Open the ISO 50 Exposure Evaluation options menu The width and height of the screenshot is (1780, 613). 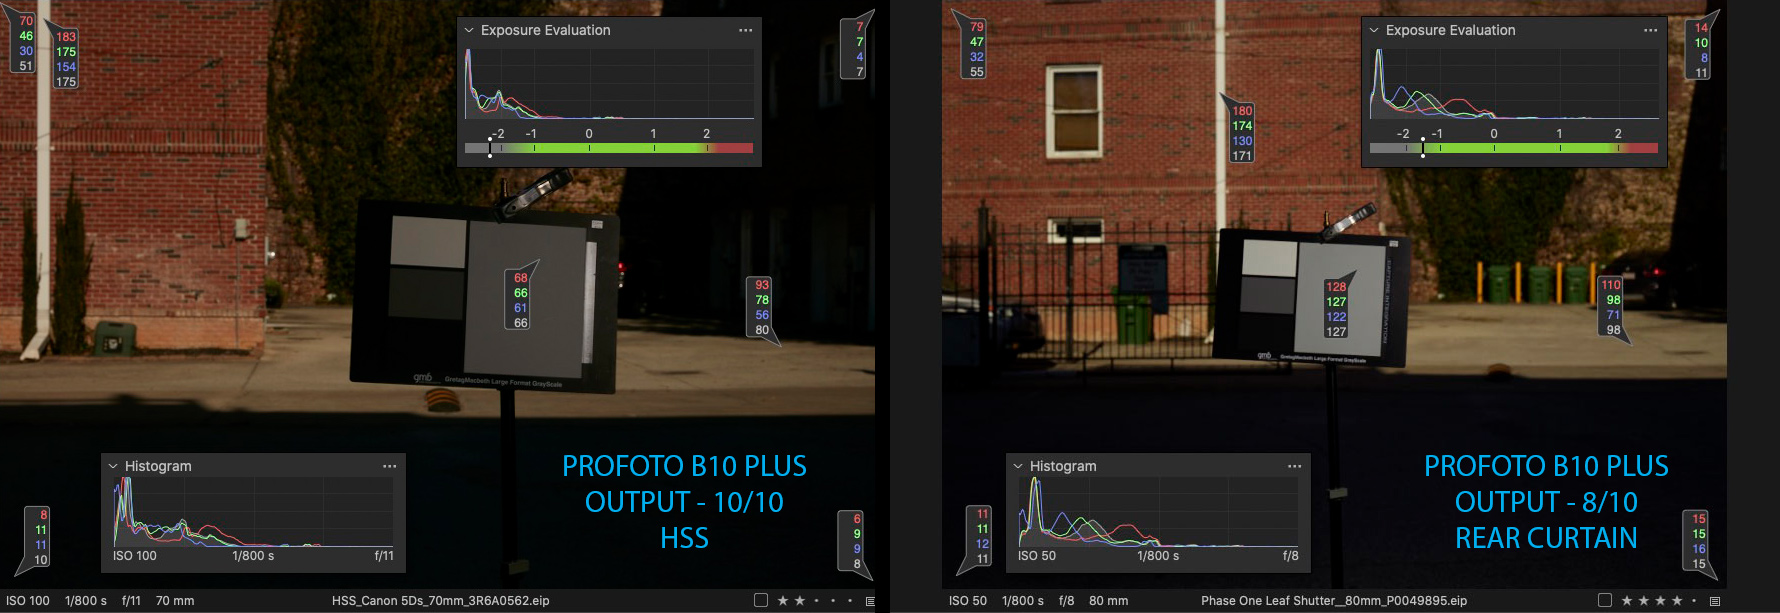[x=1650, y=30]
